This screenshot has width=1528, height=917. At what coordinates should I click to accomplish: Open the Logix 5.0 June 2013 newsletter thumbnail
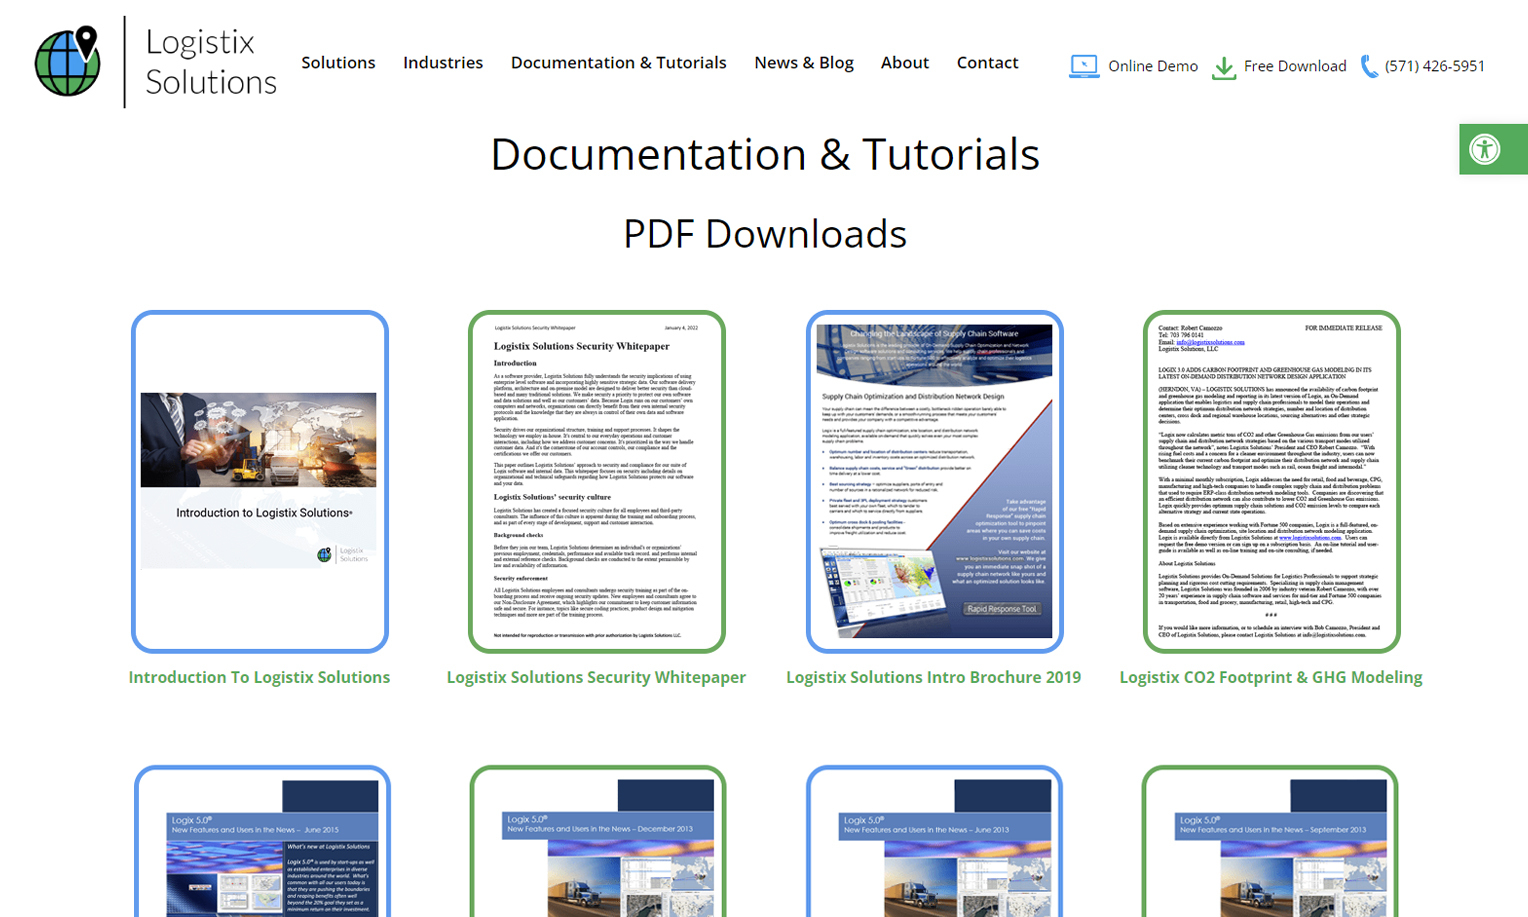point(934,845)
